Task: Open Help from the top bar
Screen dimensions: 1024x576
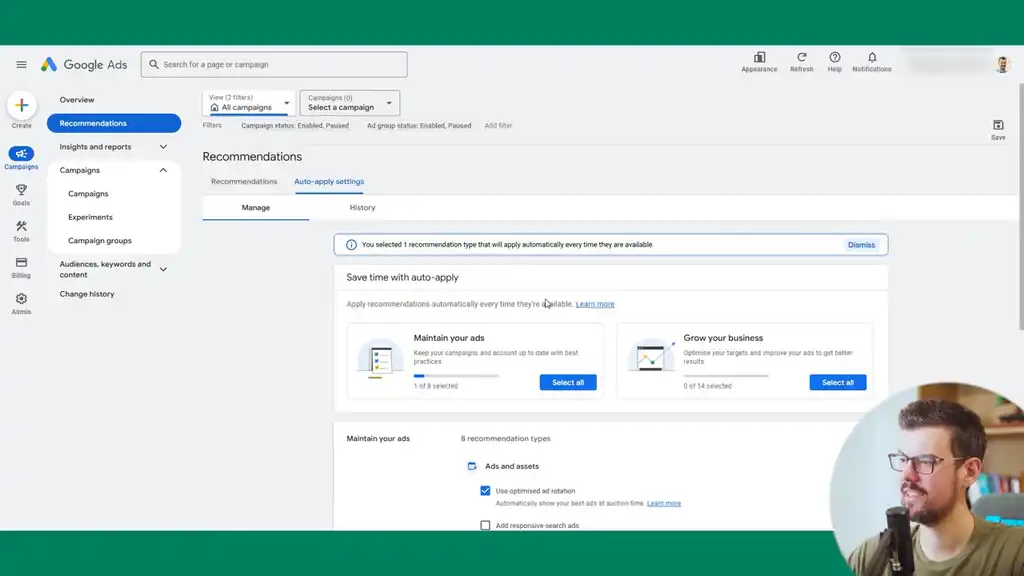Action: [835, 59]
